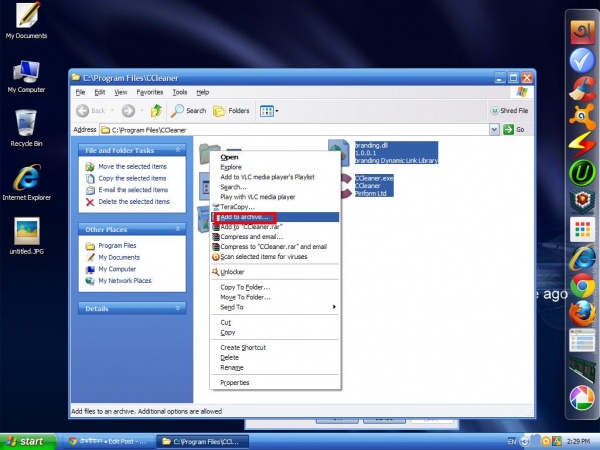Launch Picasa from the dock
Viewport: 600px width, 450px height.
point(582,398)
